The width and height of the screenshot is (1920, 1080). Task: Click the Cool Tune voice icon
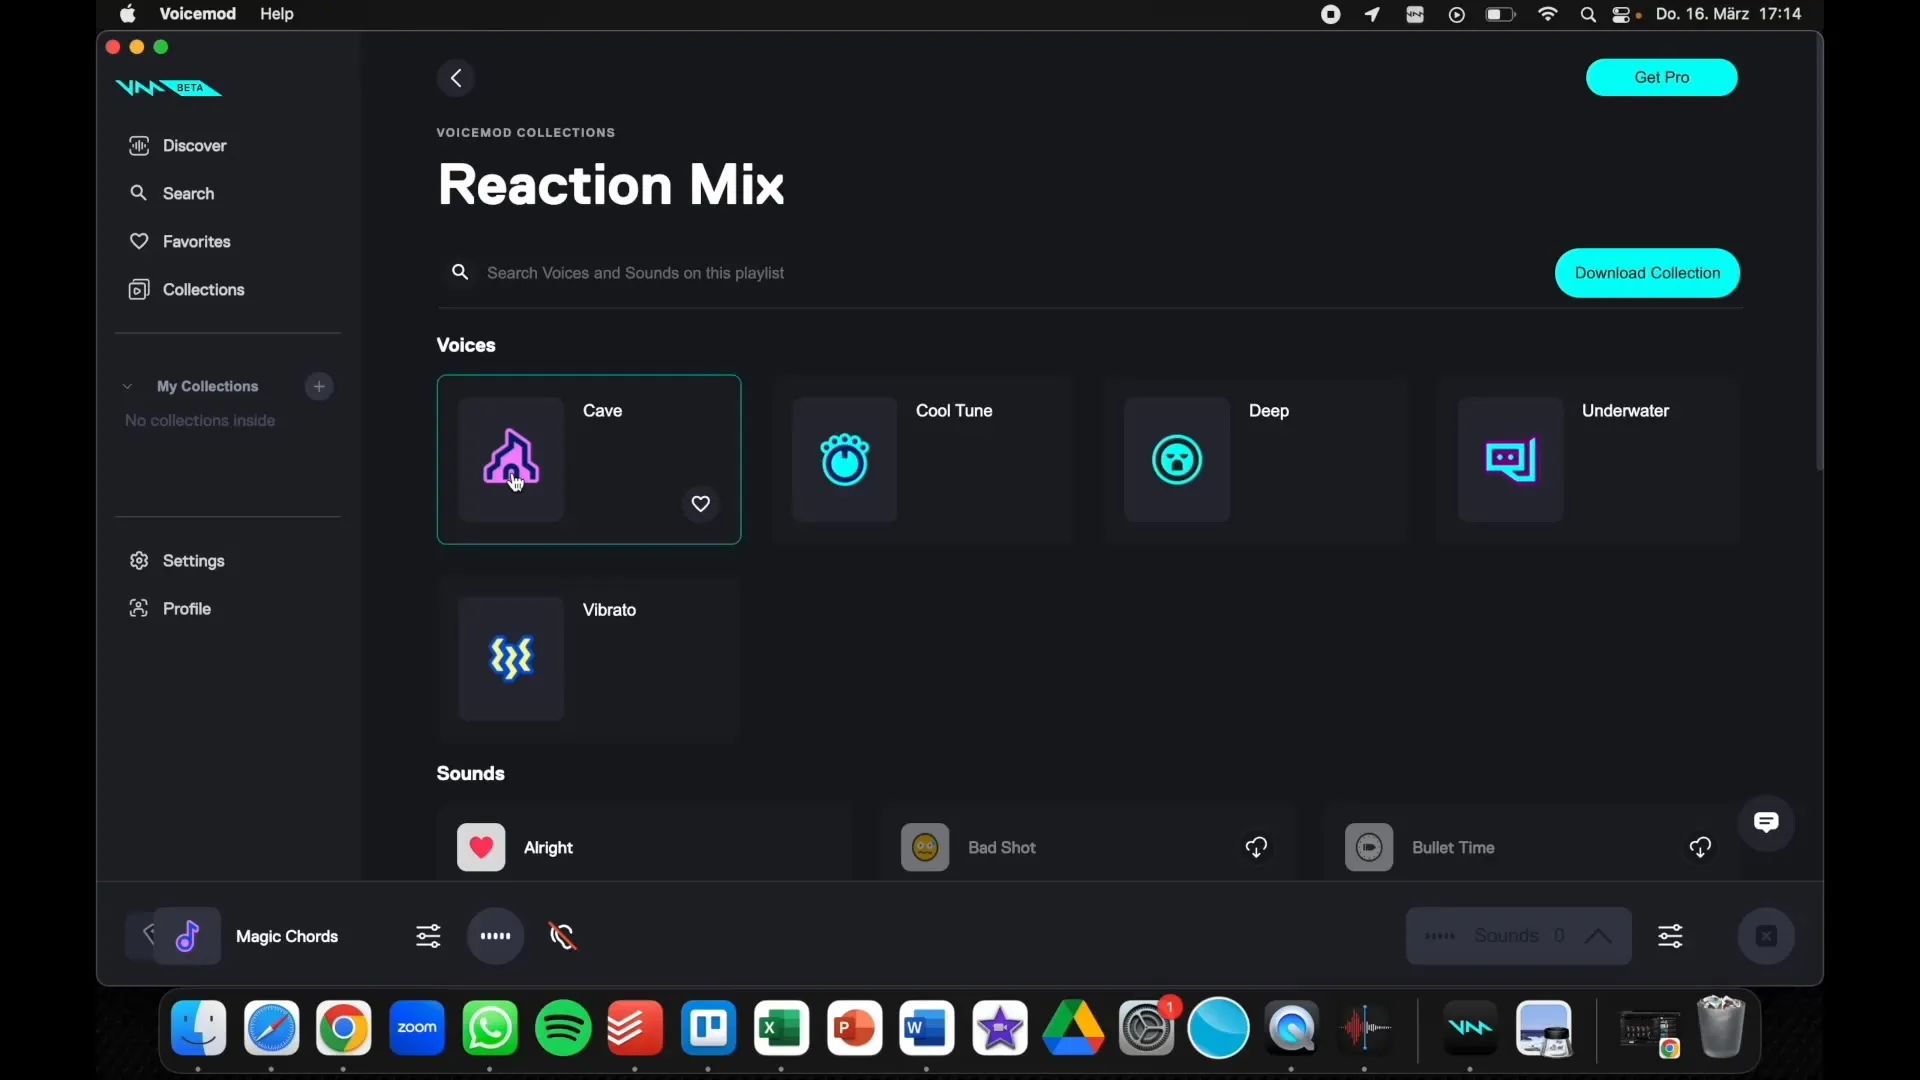click(844, 459)
